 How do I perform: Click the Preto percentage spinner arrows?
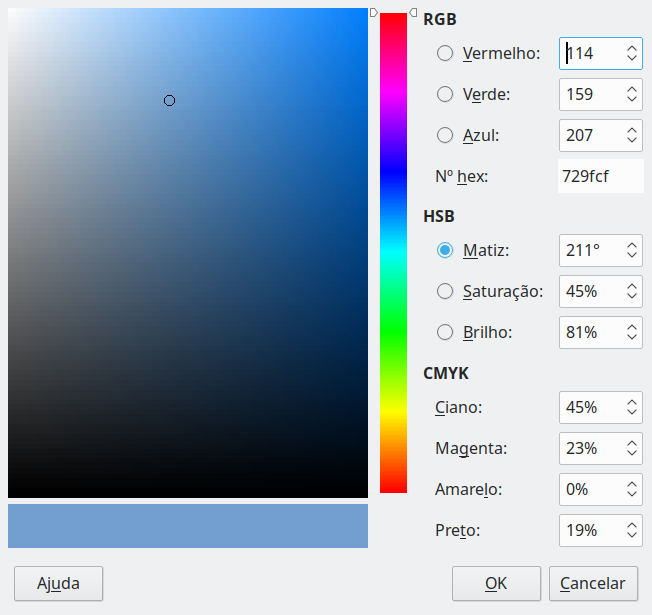click(632, 530)
